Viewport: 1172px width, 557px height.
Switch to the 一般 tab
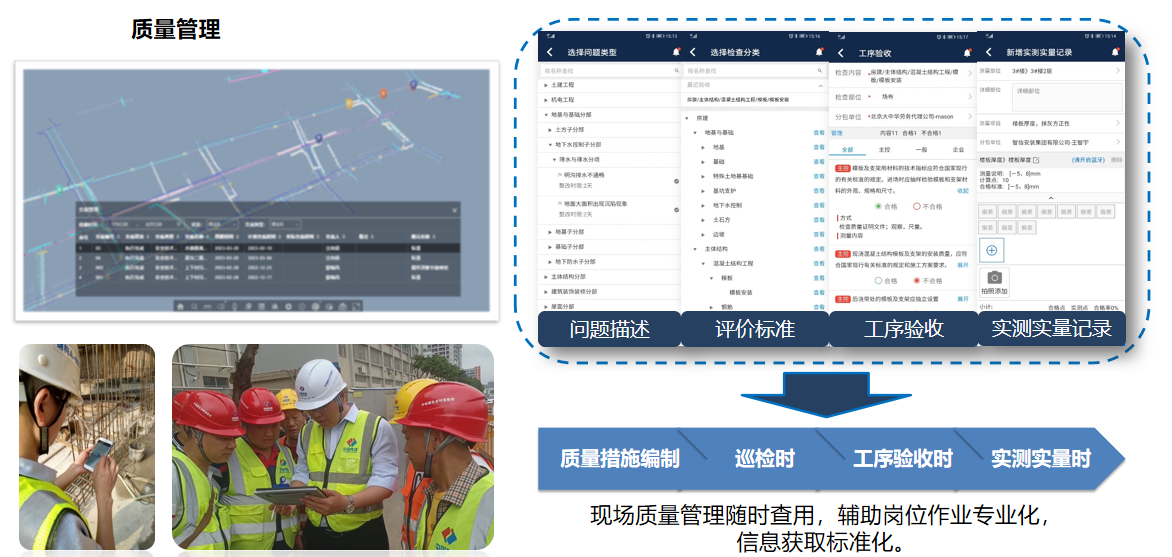tap(921, 149)
